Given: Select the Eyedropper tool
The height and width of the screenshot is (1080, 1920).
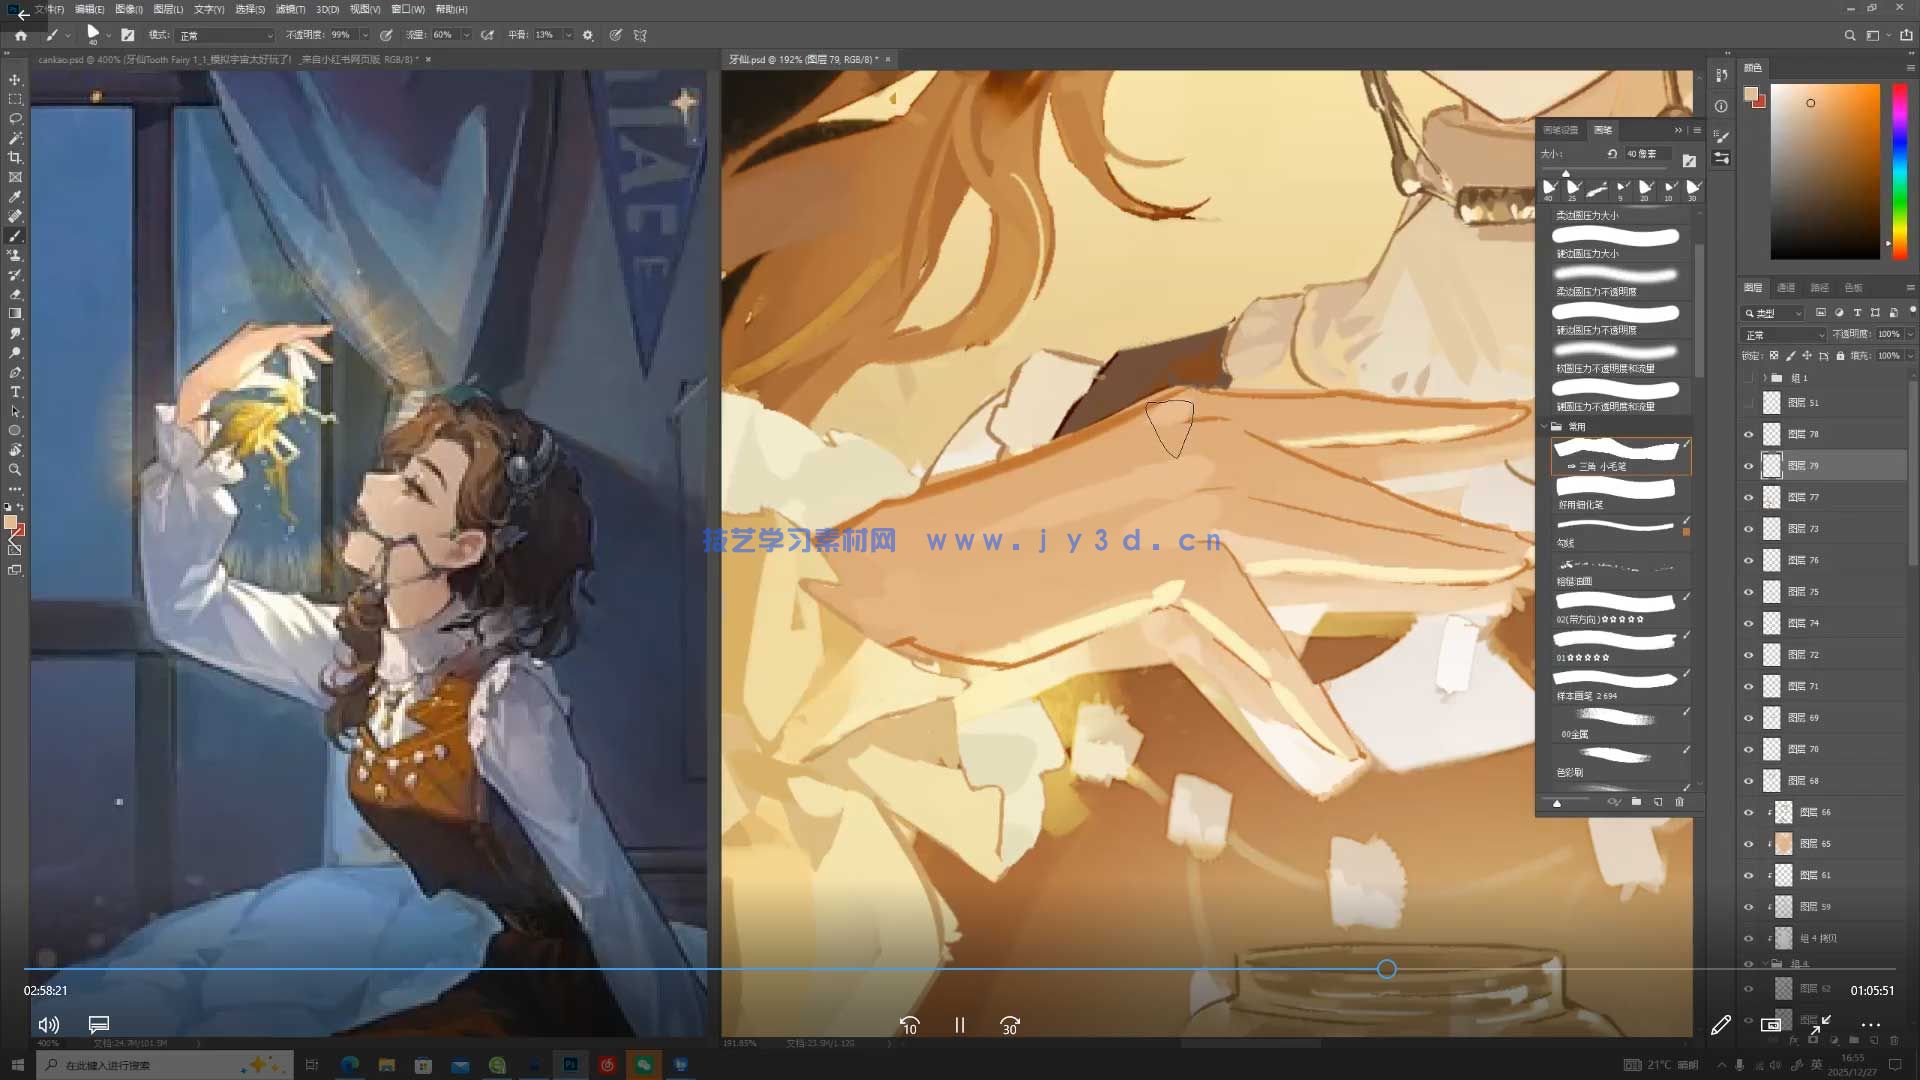Looking at the screenshot, I should (15, 197).
